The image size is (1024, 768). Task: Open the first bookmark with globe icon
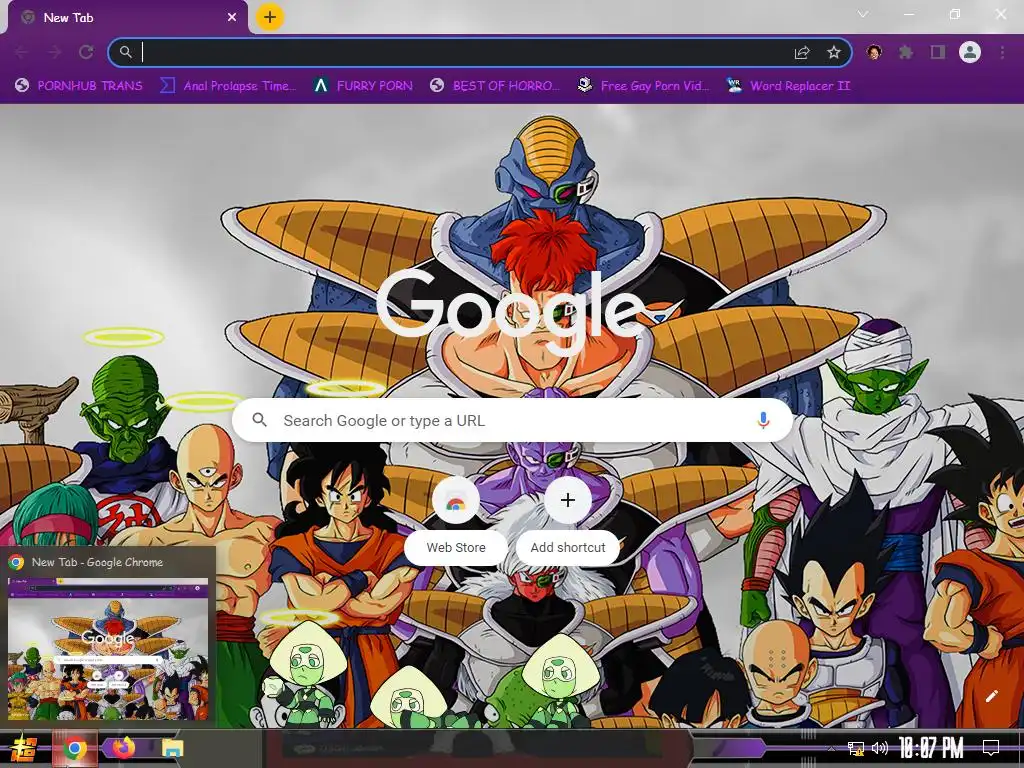click(78, 86)
